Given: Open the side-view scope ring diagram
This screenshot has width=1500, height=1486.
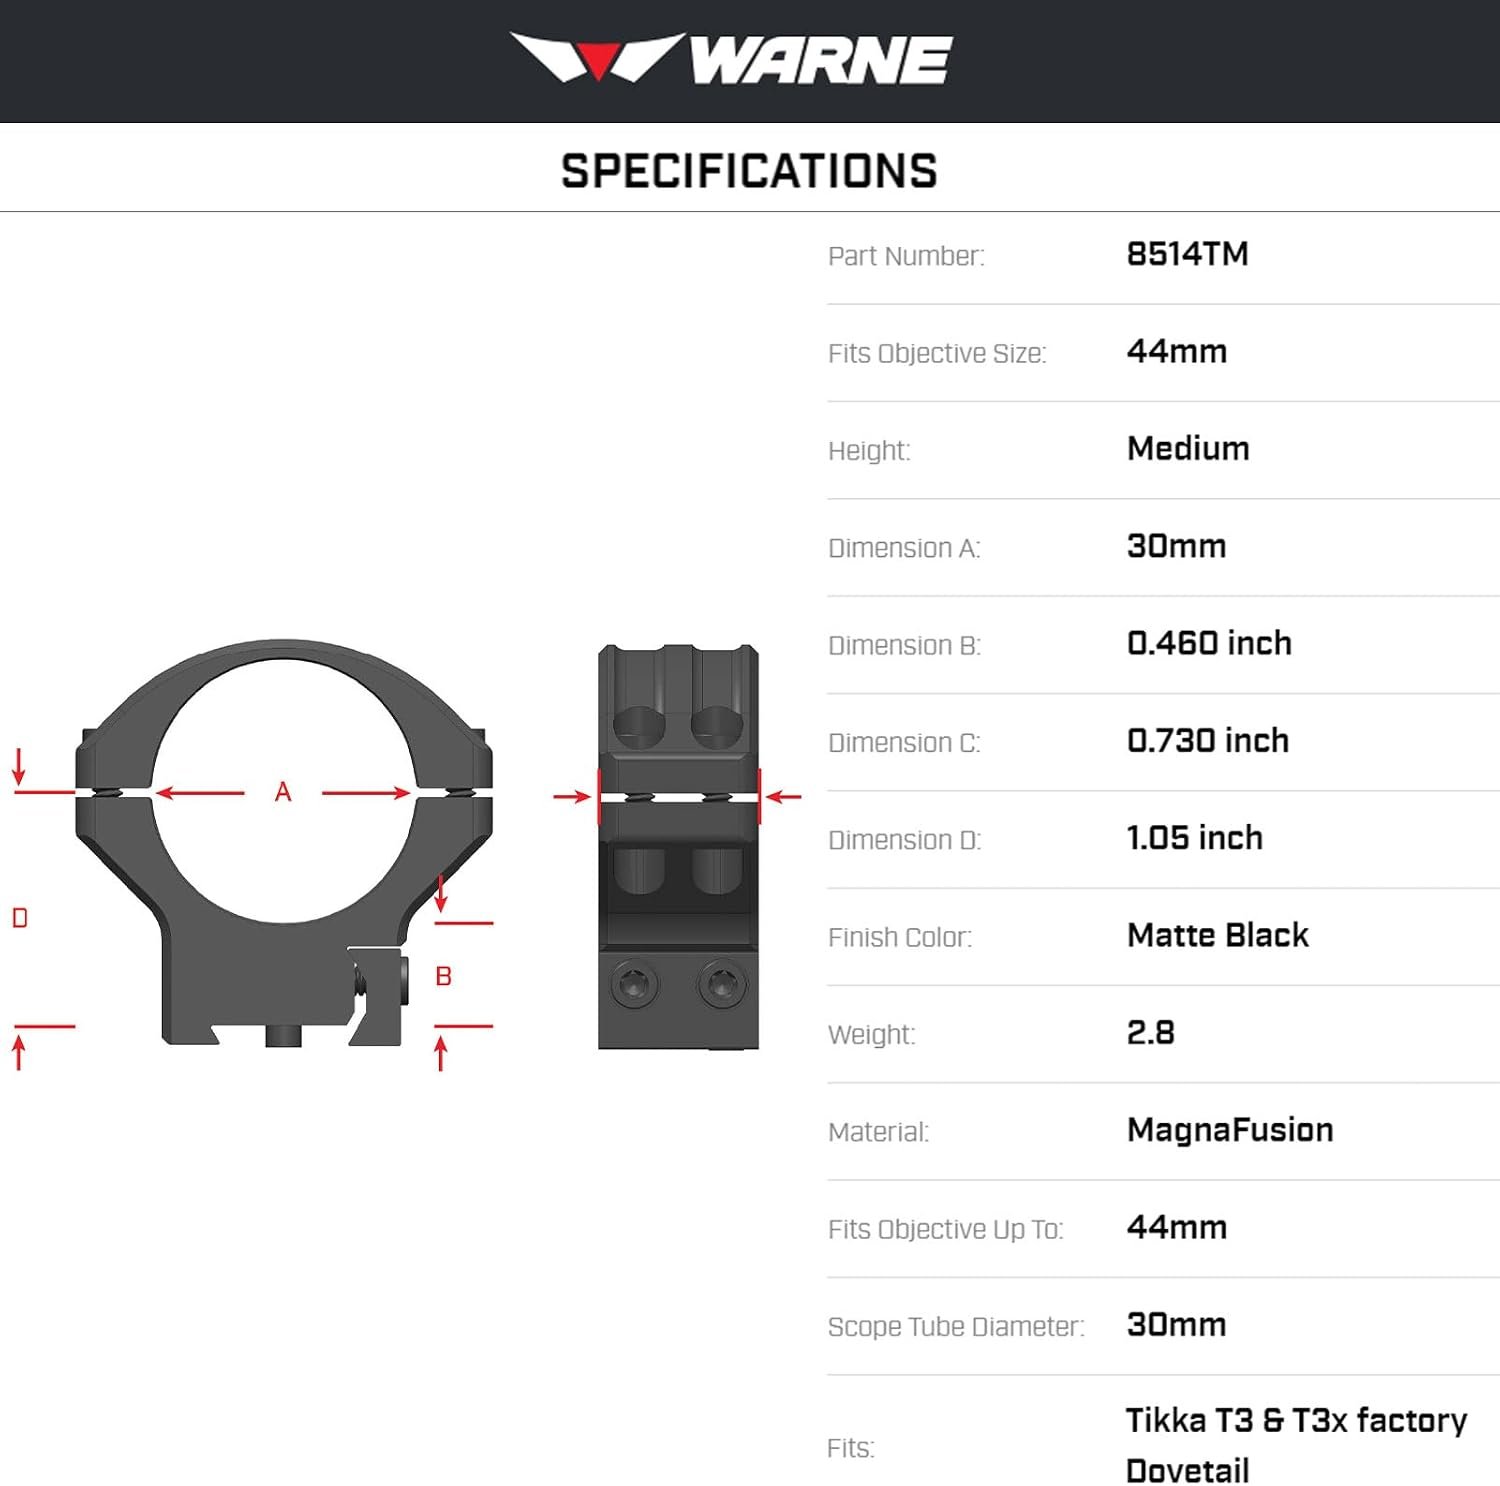Looking at the screenshot, I should tap(678, 846).
